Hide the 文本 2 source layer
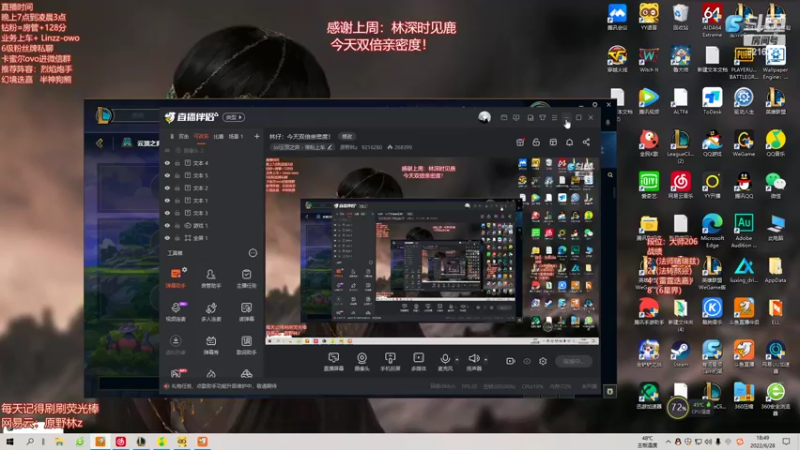Image resolution: width=800 pixels, height=450 pixels. tap(167, 188)
